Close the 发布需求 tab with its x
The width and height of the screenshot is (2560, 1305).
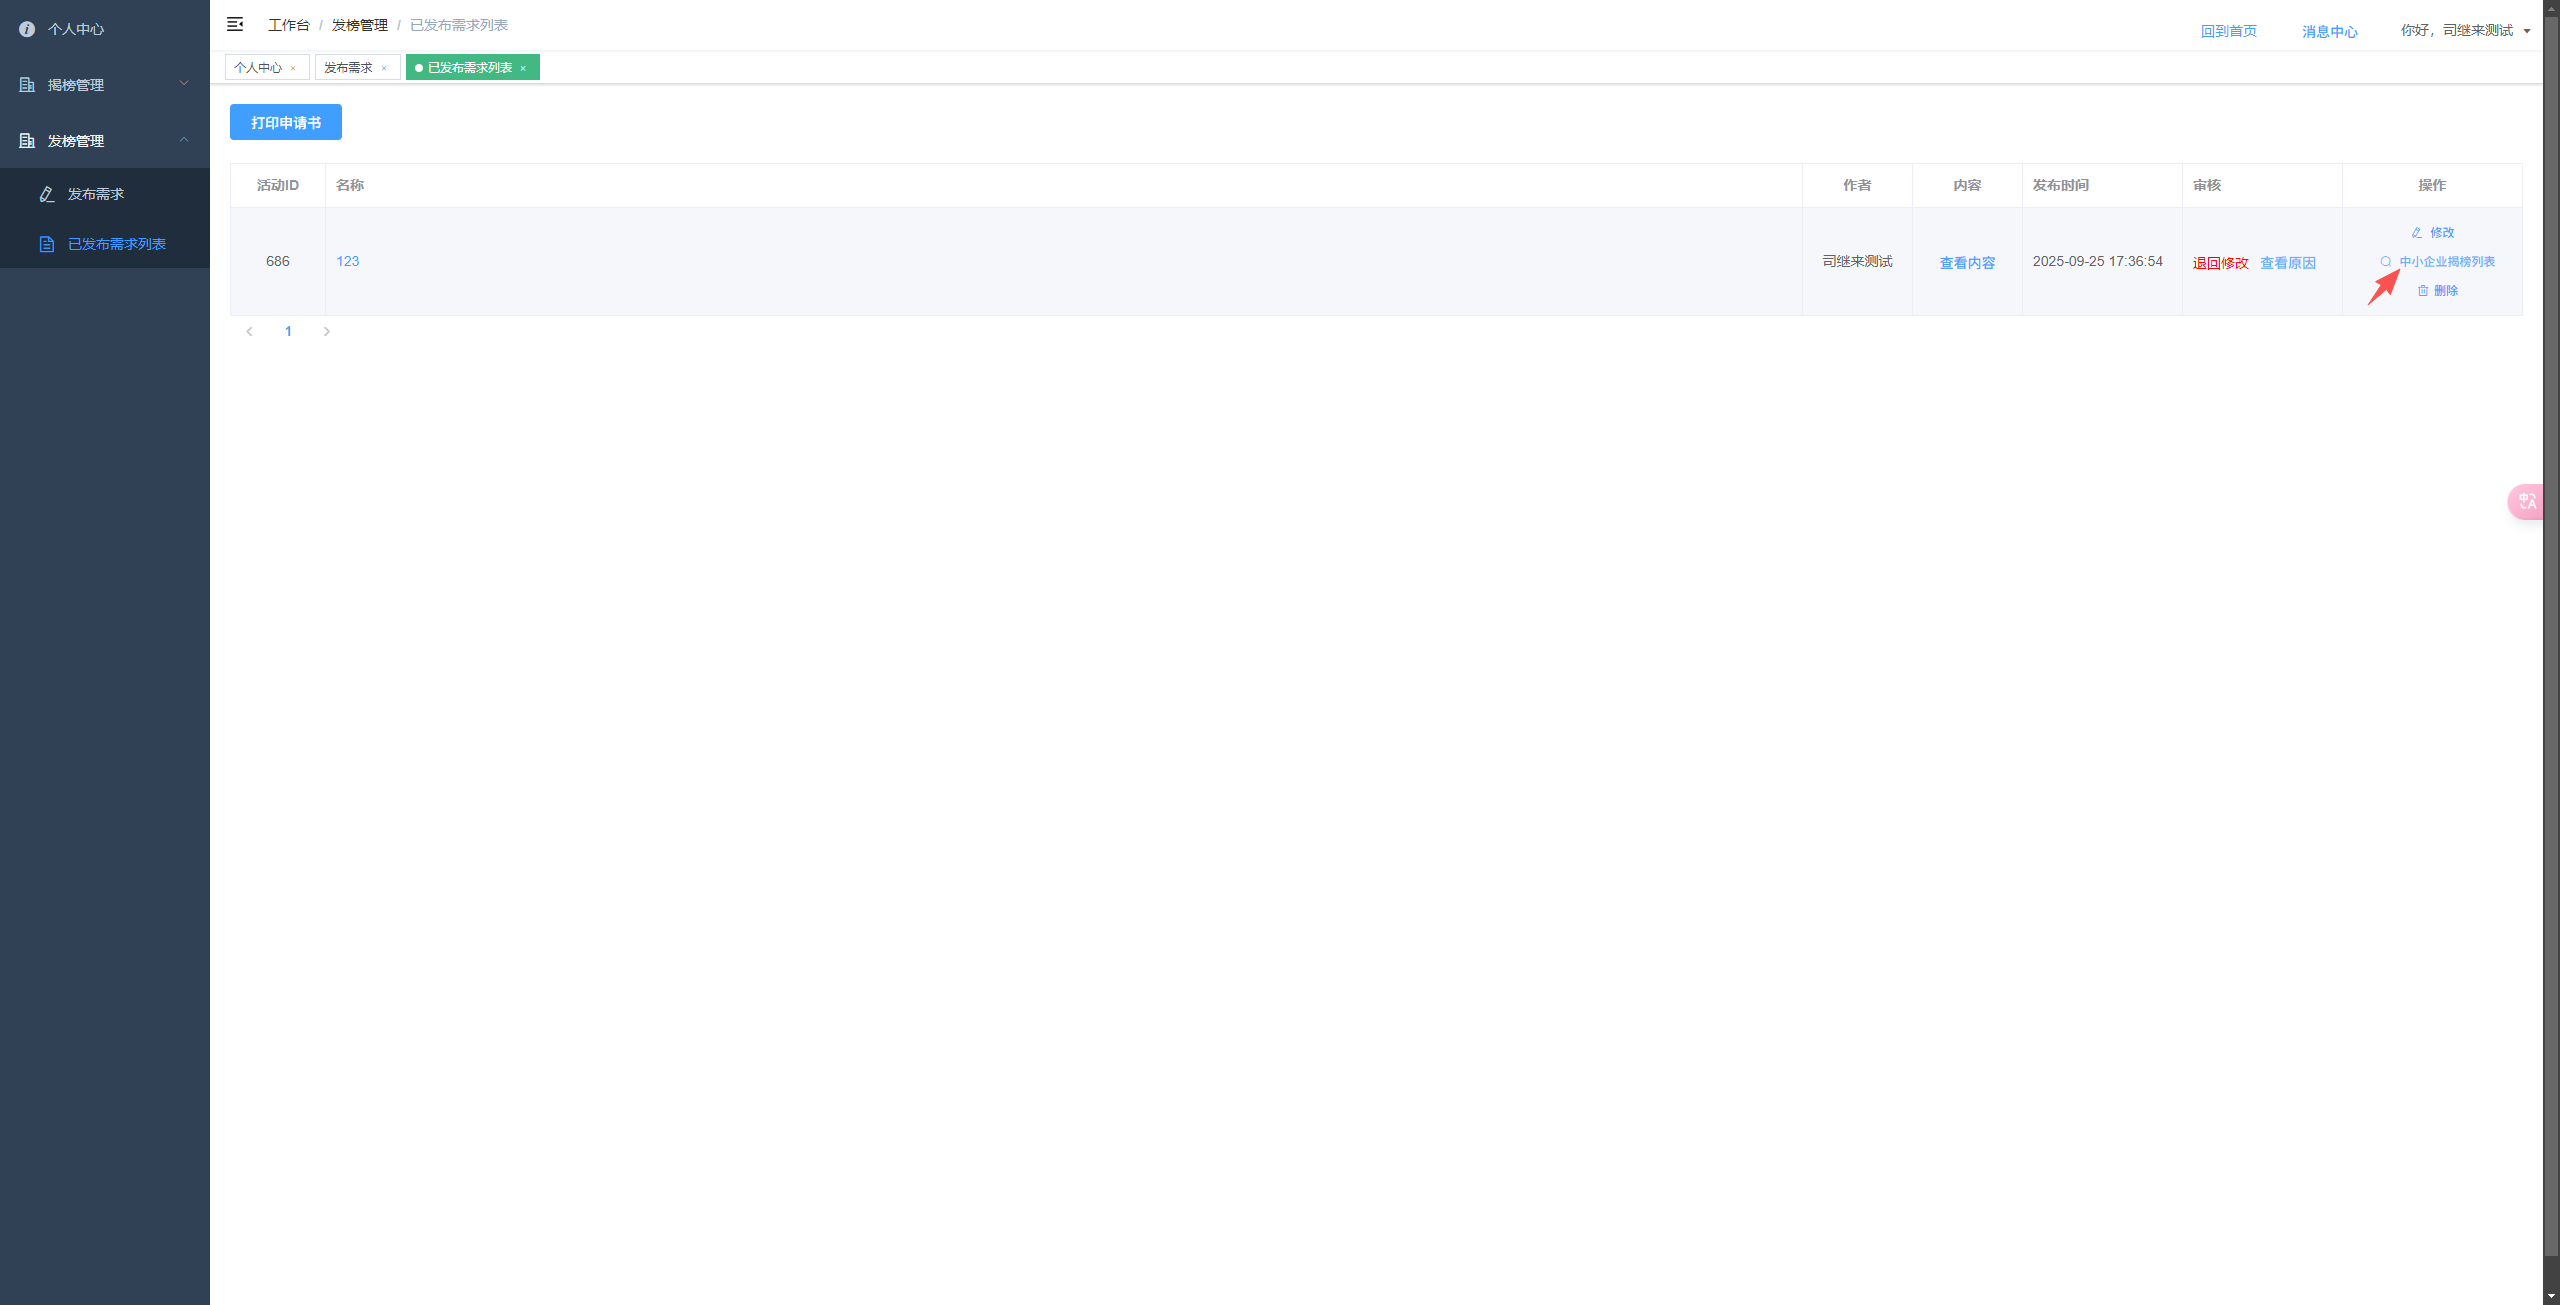click(384, 68)
